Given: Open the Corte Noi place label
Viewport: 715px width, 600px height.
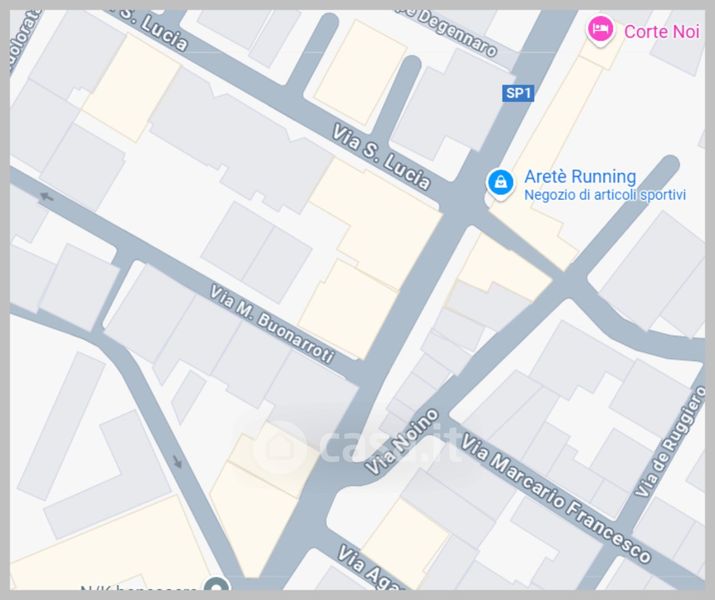Looking at the screenshot, I should pyautogui.click(x=661, y=31).
